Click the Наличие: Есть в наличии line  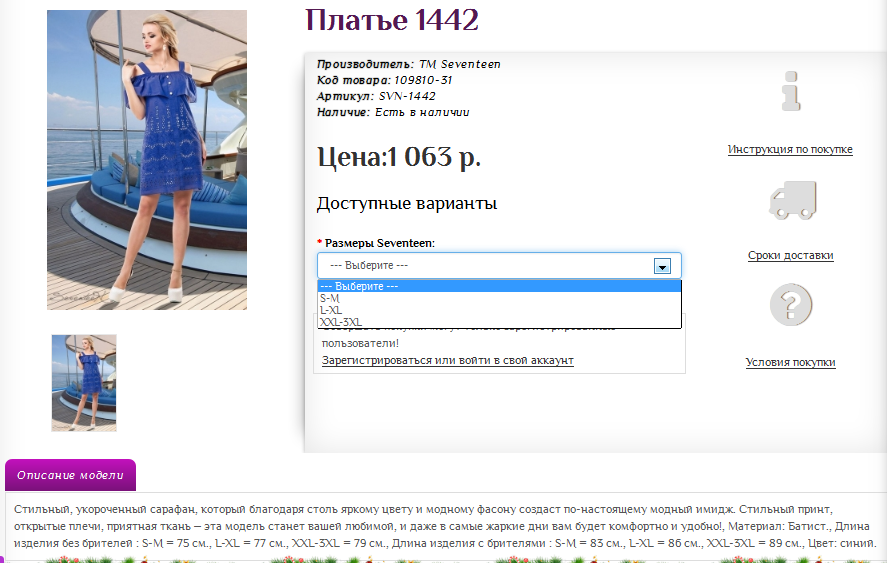(x=393, y=112)
